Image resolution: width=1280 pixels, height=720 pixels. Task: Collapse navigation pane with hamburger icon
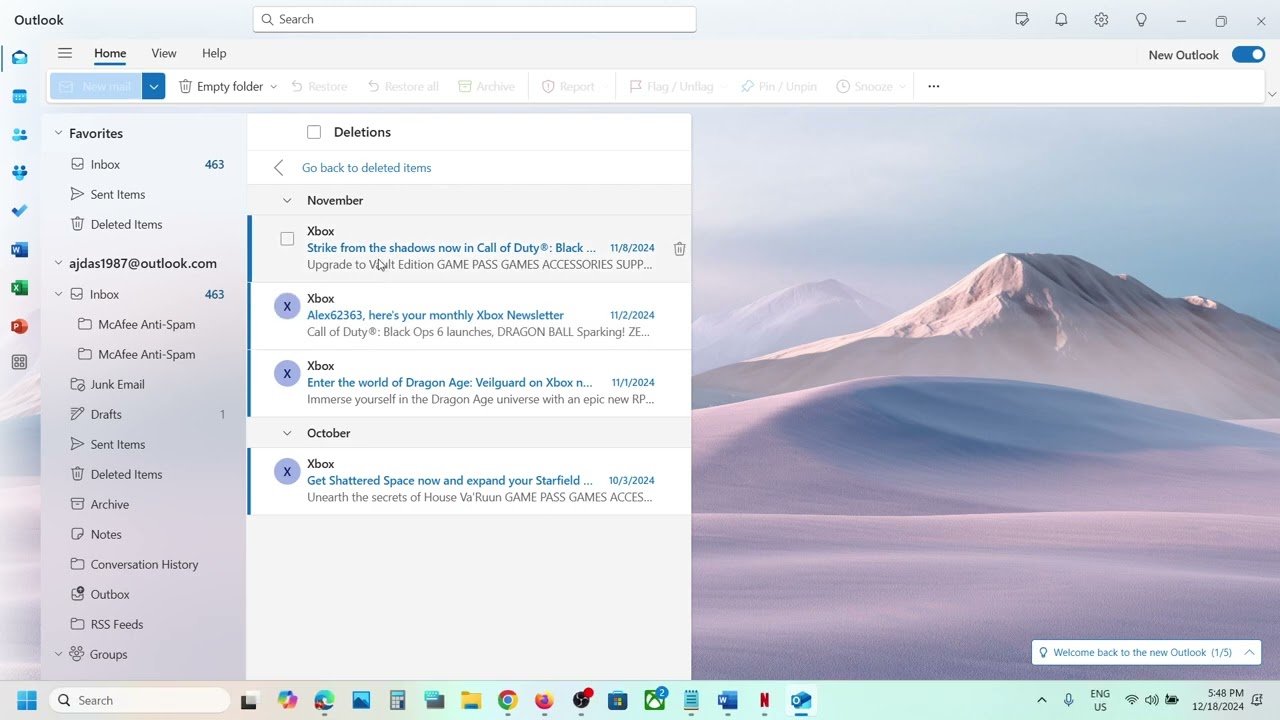pos(65,53)
